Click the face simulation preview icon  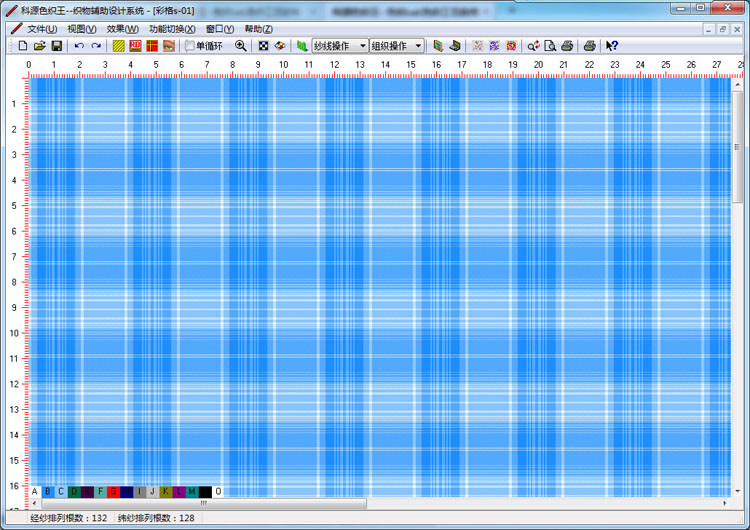tap(169, 46)
